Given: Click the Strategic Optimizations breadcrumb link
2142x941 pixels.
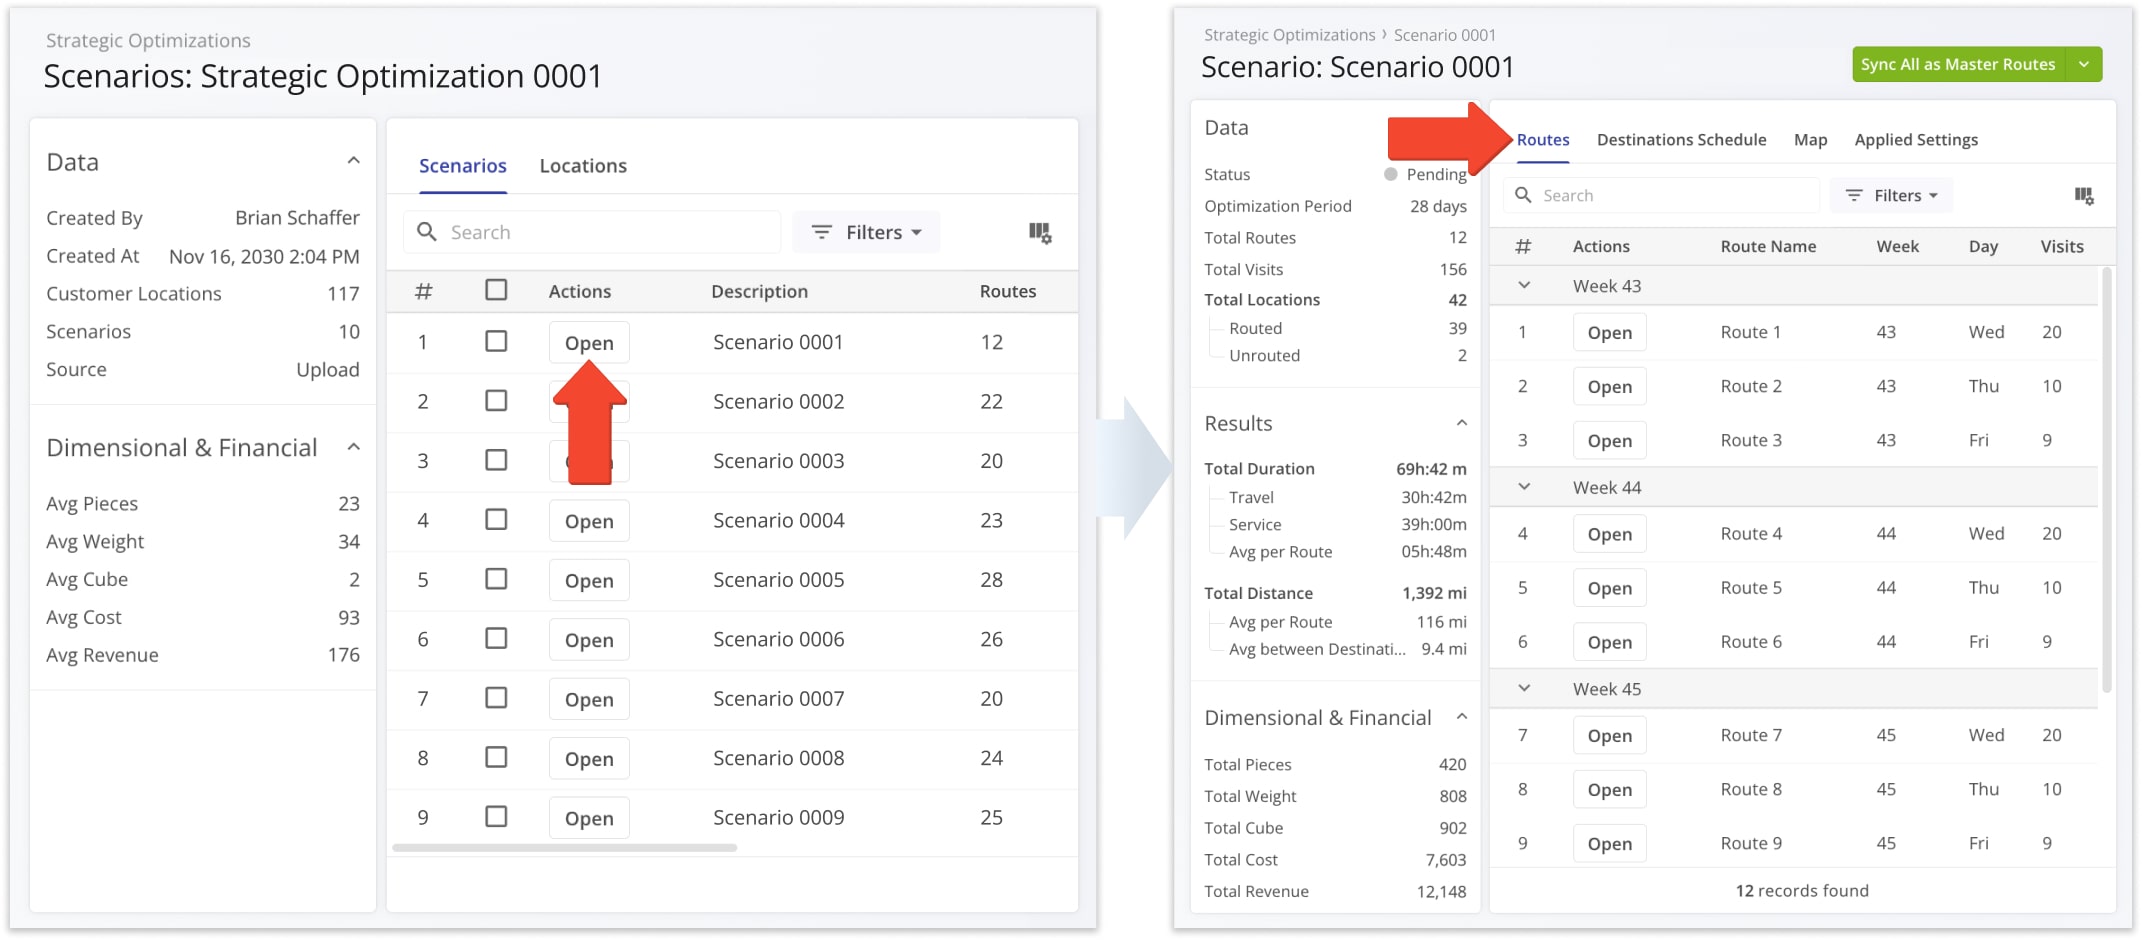Looking at the screenshot, I should pos(1289,35).
